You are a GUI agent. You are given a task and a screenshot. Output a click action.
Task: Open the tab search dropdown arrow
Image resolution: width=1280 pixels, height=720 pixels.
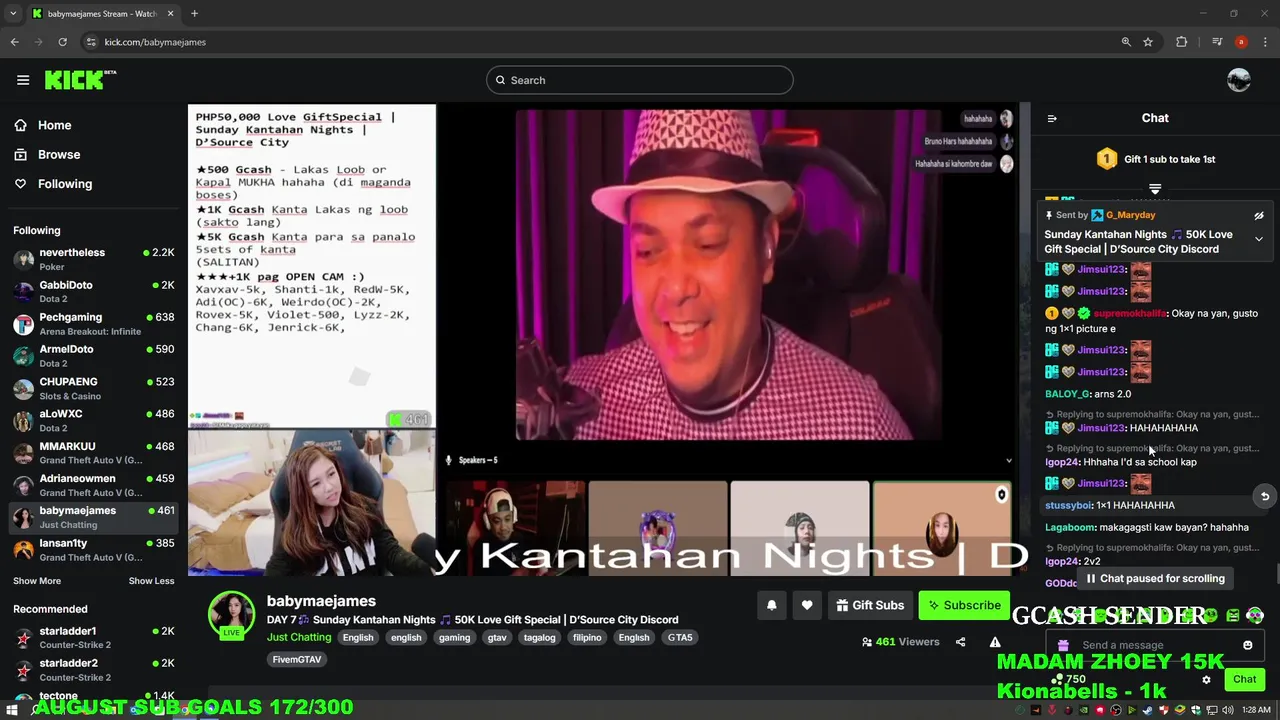point(13,14)
